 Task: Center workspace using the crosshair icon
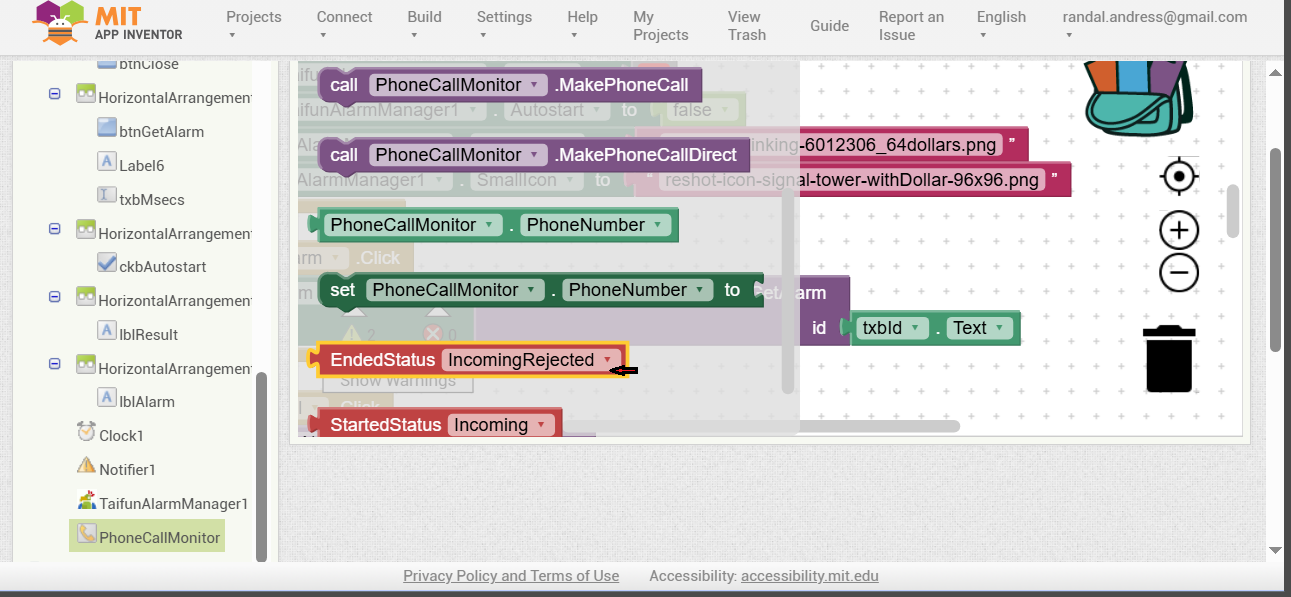point(1179,177)
